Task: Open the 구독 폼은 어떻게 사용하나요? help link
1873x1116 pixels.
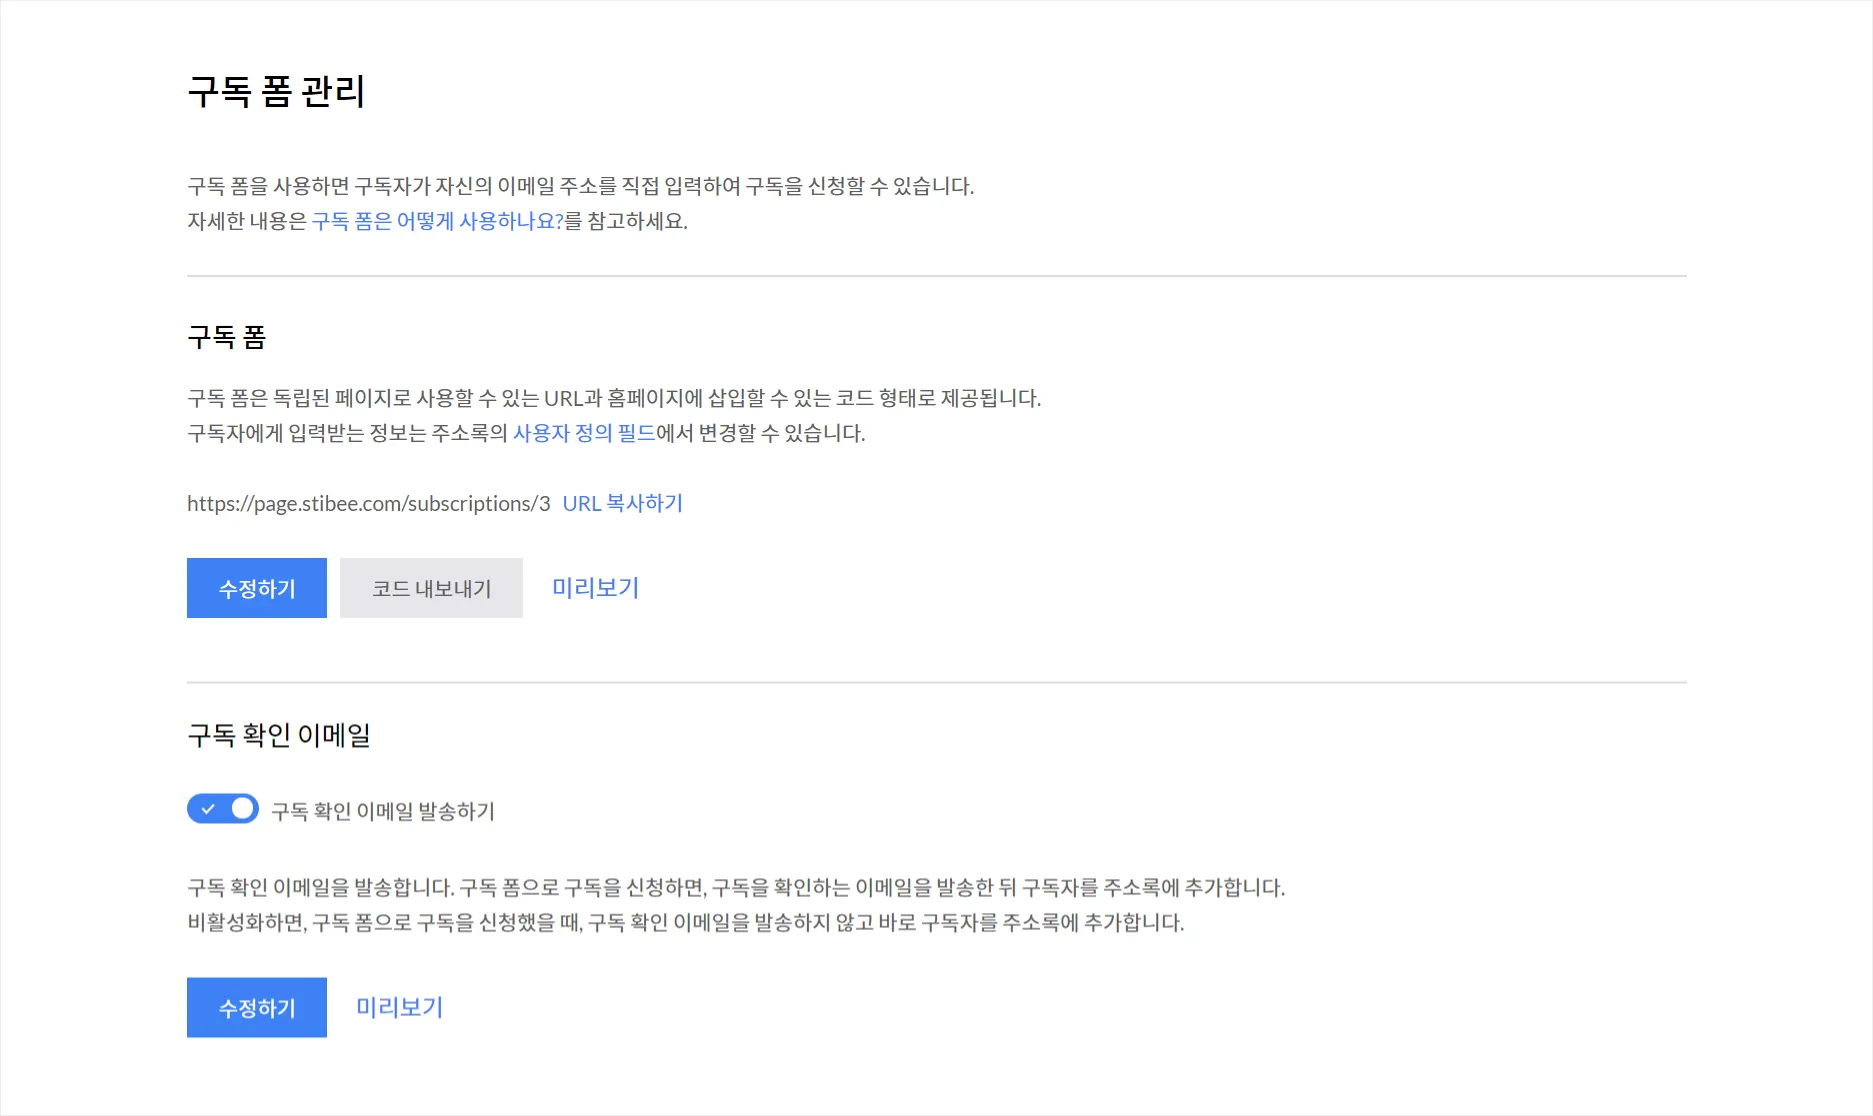Action: [437, 221]
